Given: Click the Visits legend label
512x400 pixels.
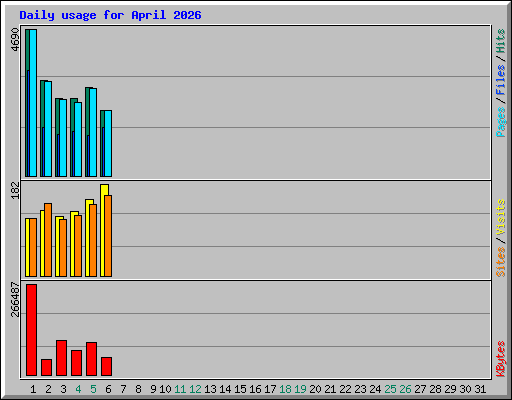Looking at the screenshot, I should click(x=501, y=218).
